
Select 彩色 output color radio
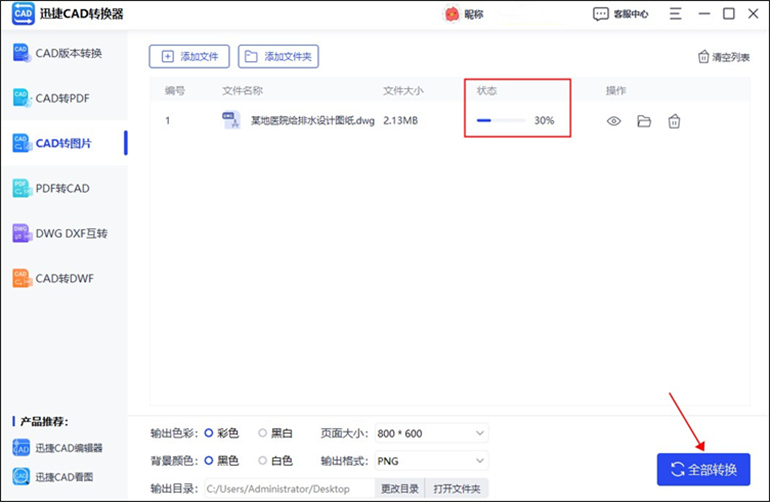(209, 433)
